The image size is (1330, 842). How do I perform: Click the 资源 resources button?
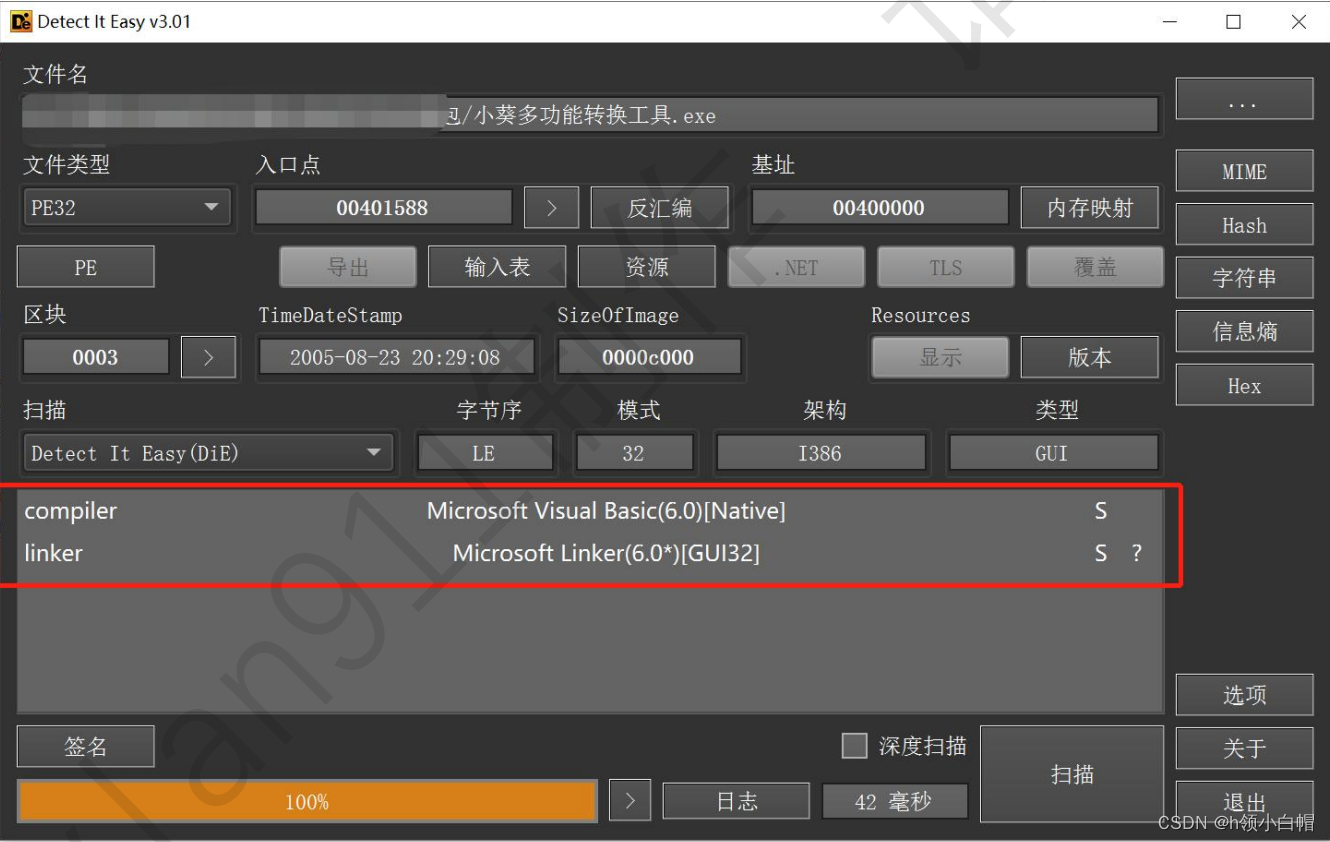(647, 267)
